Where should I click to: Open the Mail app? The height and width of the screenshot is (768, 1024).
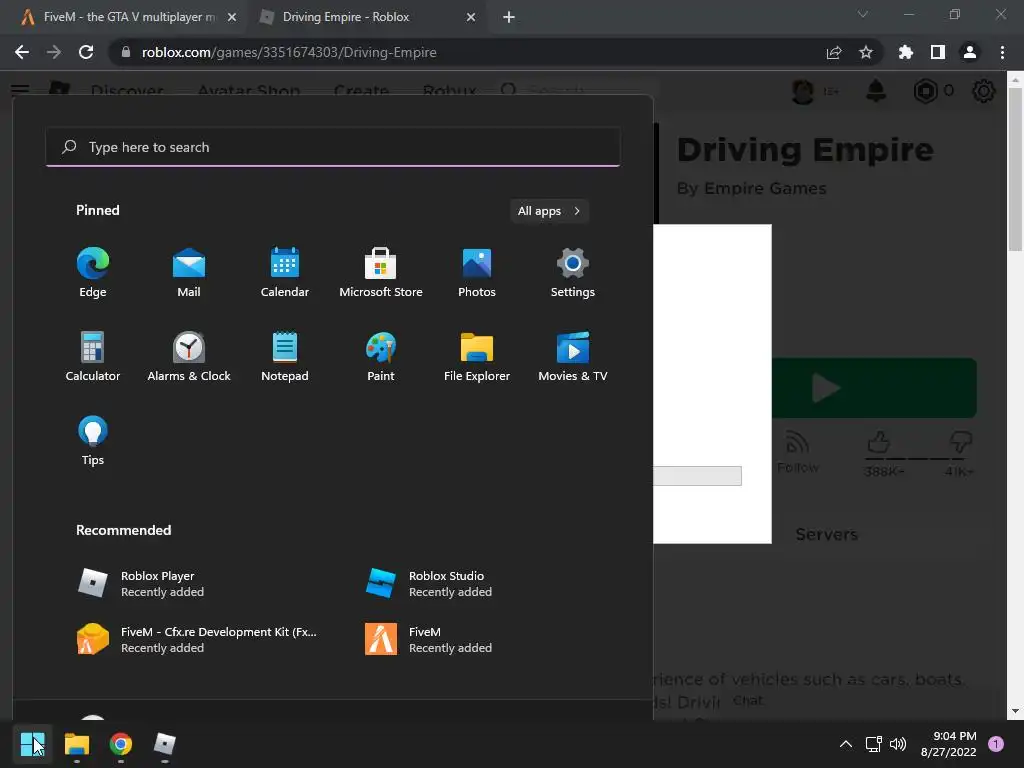189,272
